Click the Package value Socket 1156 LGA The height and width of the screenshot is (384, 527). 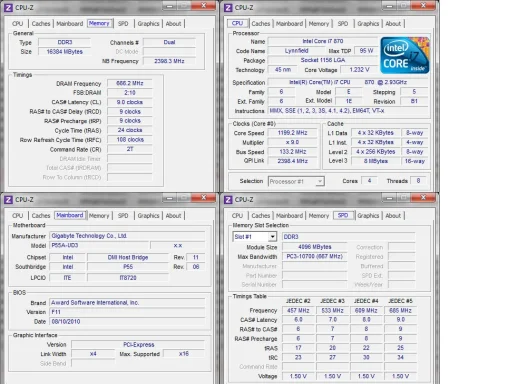323,60
